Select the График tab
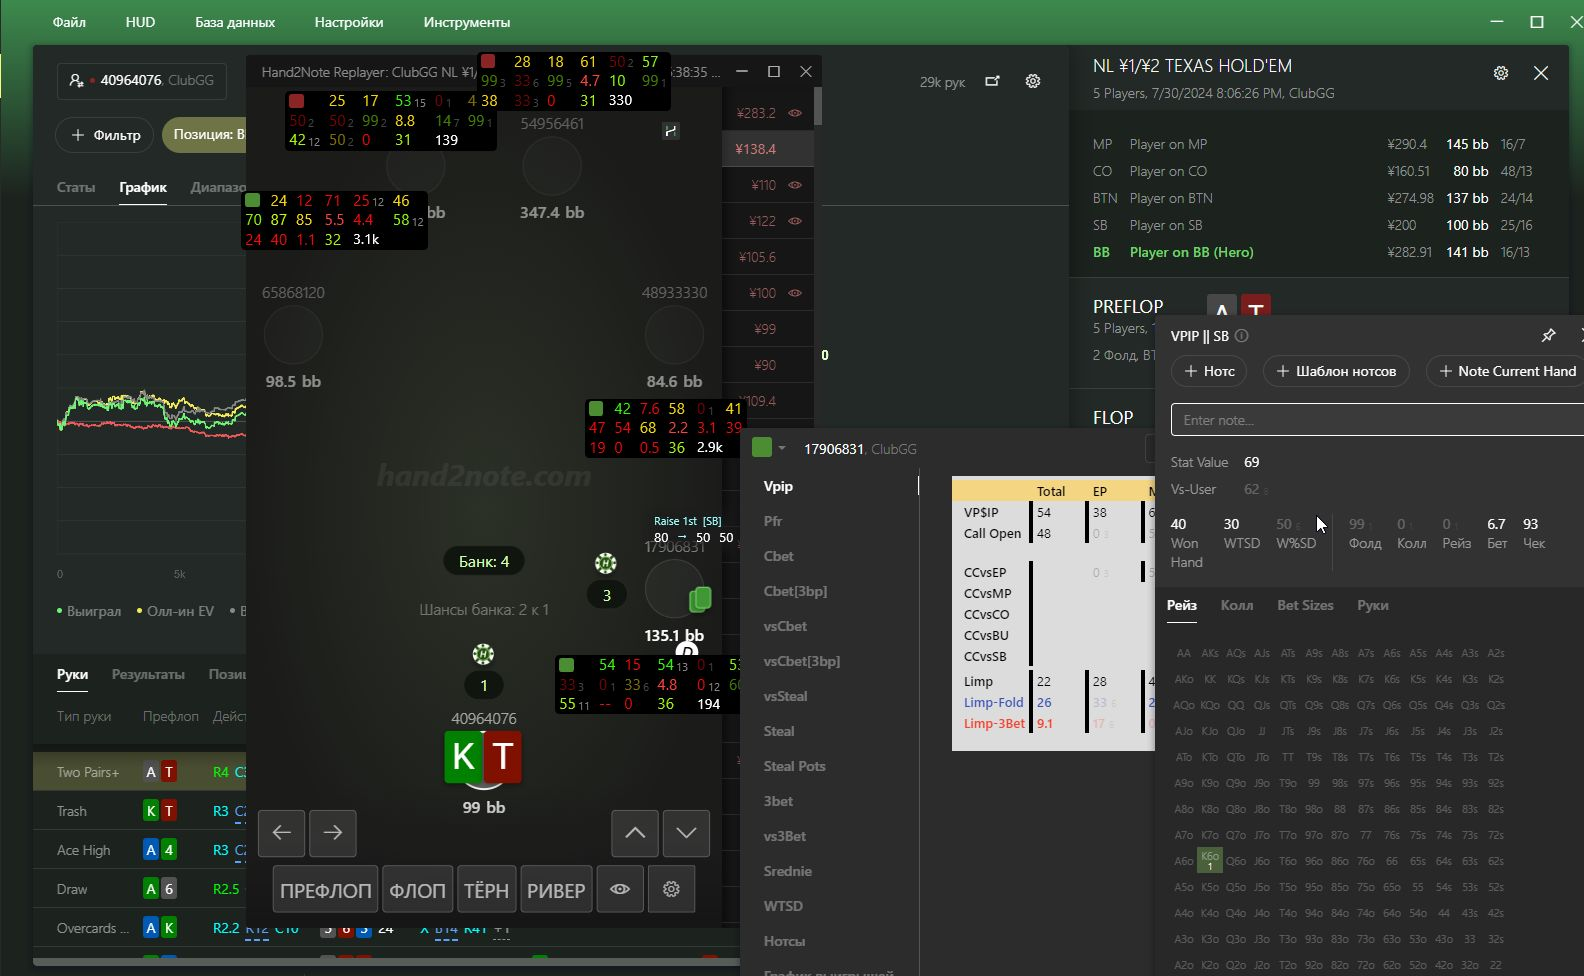The image size is (1584, 976). pos(143,187)
